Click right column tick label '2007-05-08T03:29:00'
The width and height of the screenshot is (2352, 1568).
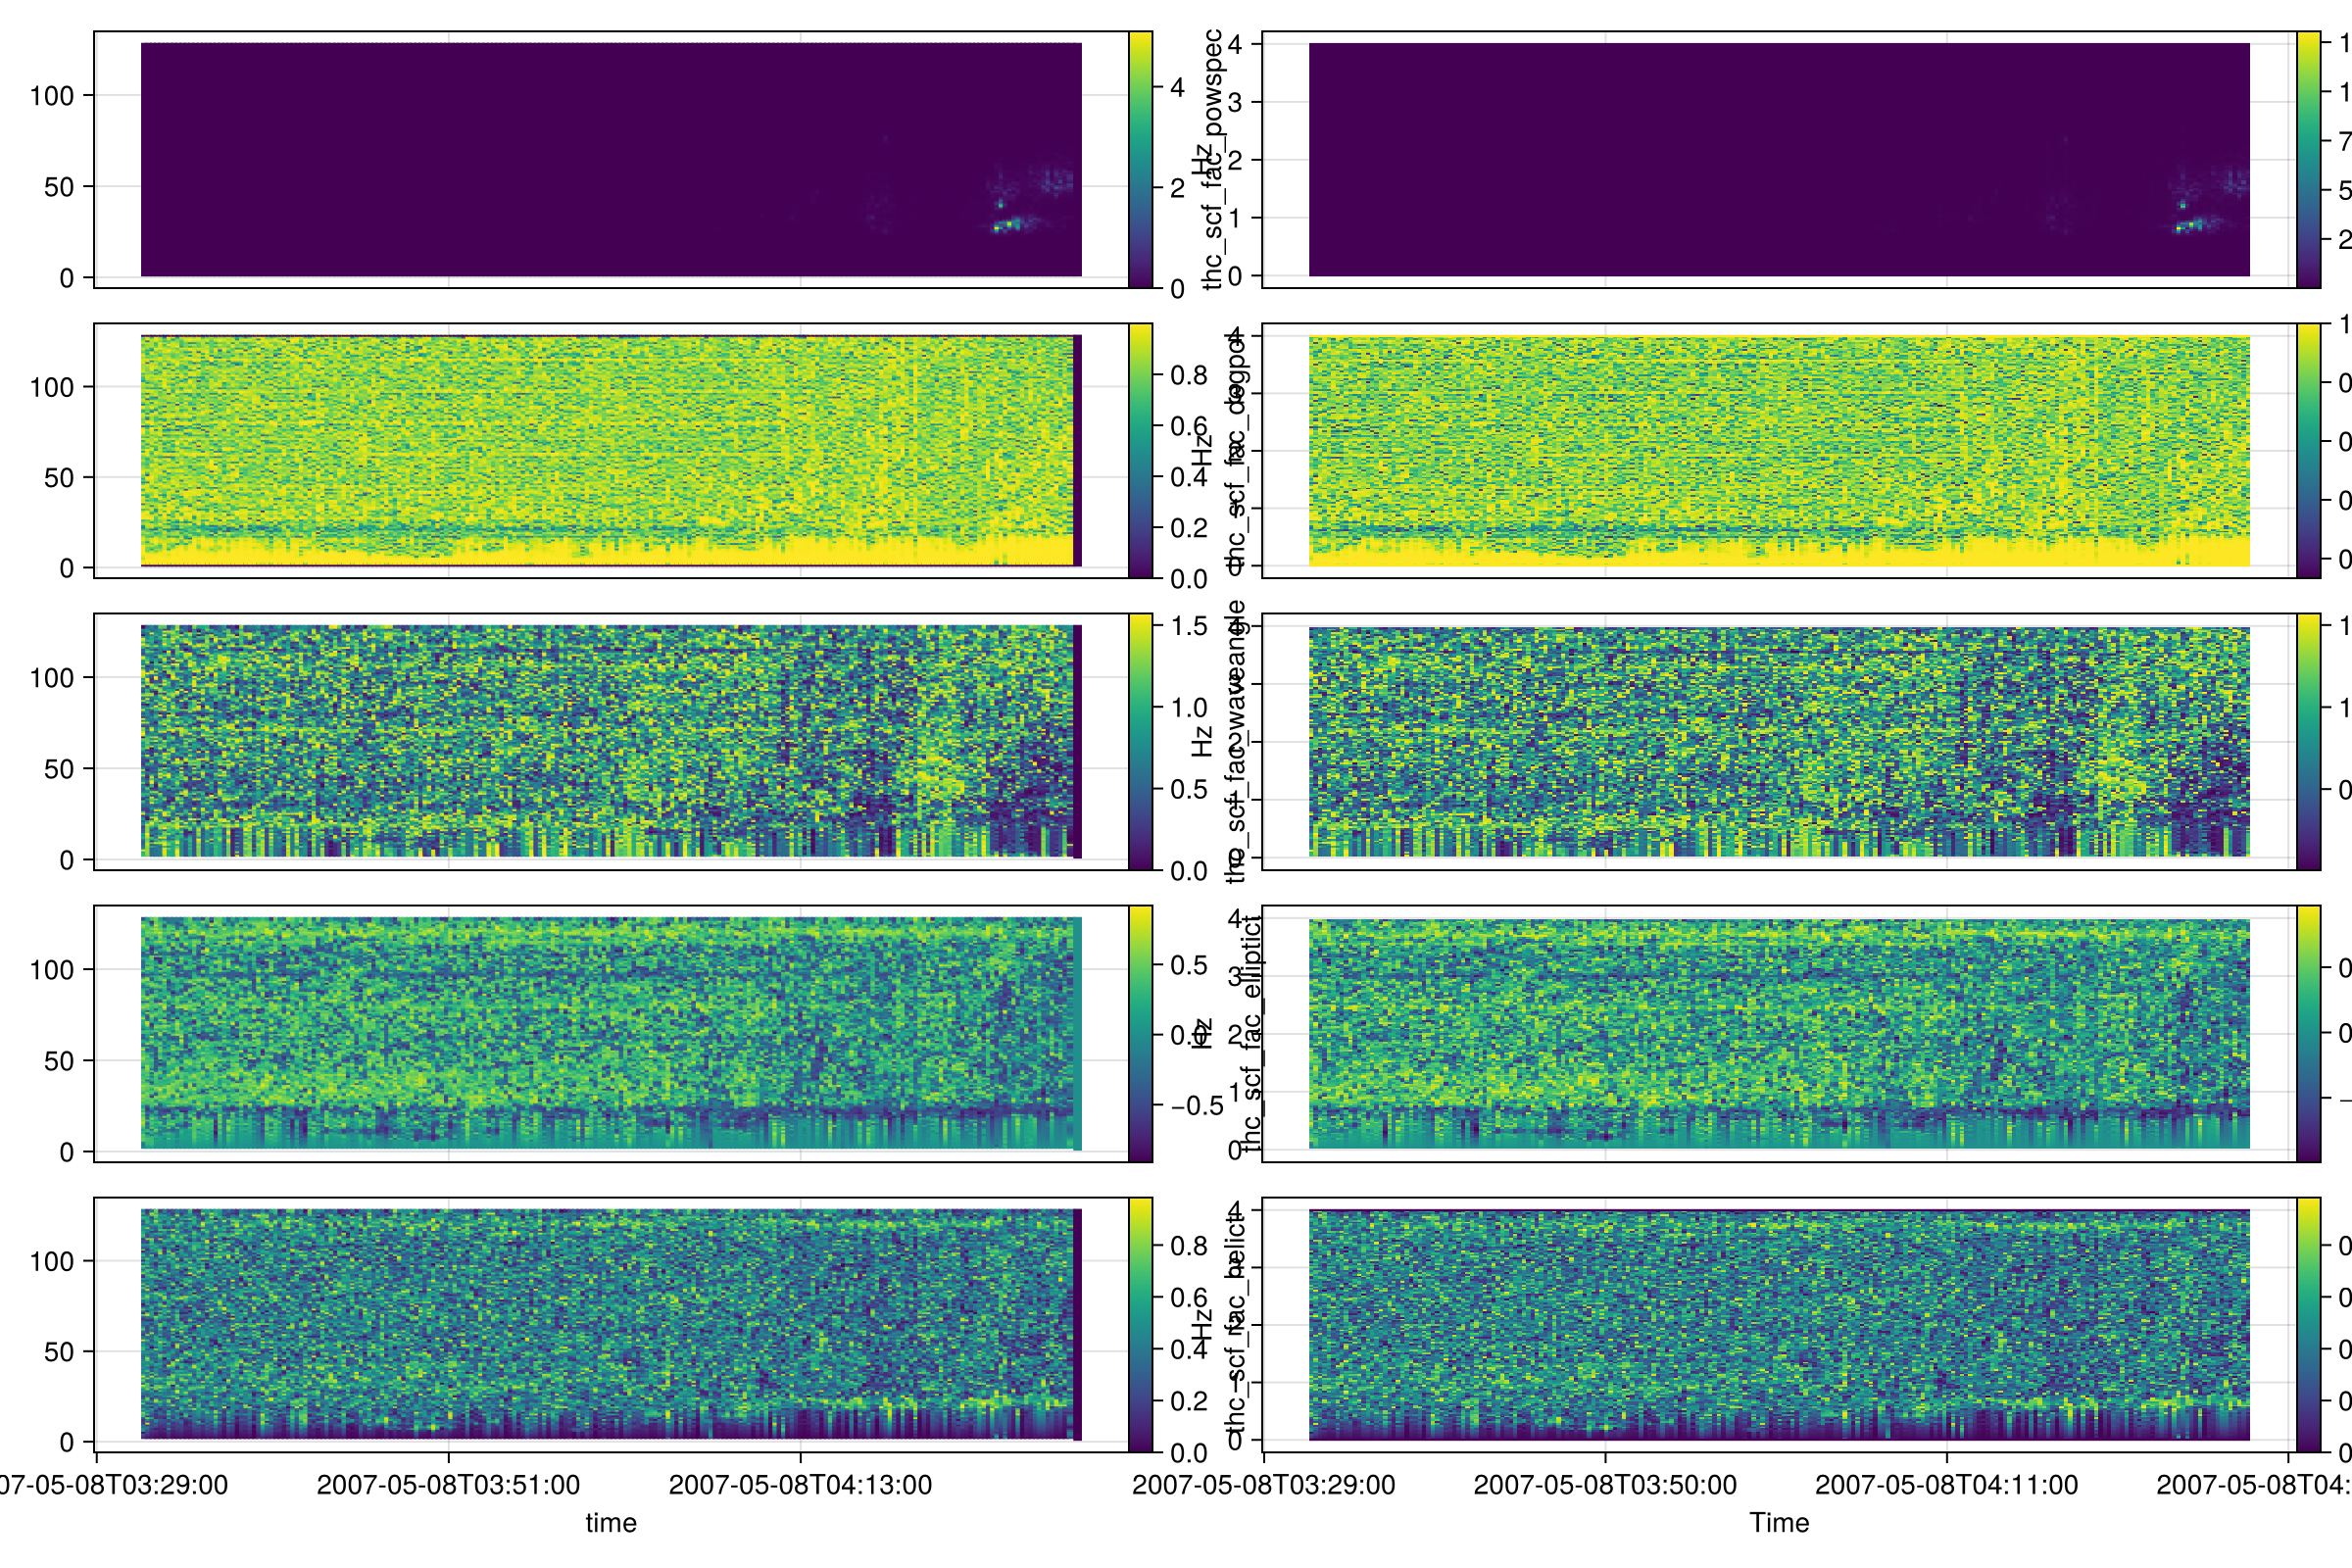click(1263, 1485)
